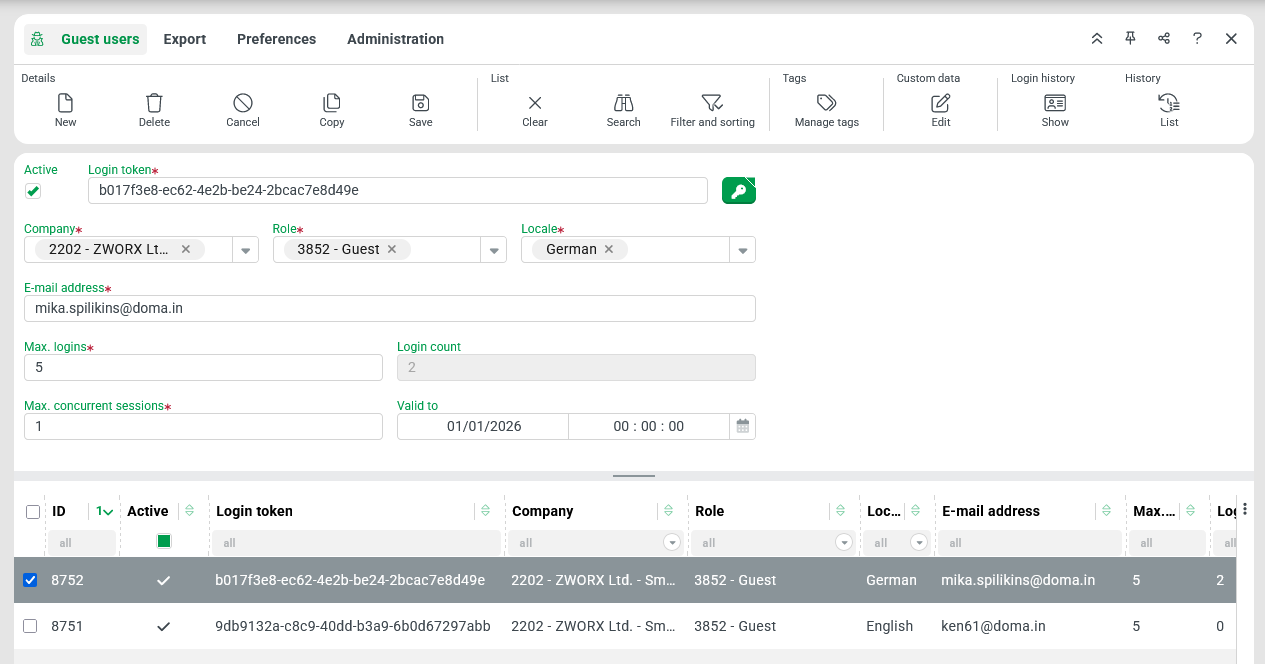Viewport: 1265px width, 664px height.
Task: Expand the Role dropdown
Action: (x=495, y=250)
